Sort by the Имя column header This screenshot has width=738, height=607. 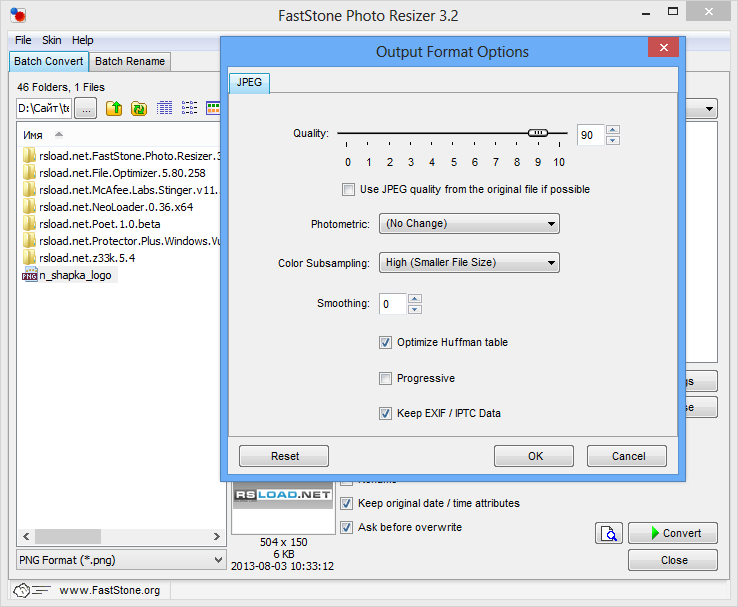pyautogui.click(x=33, y=135)
